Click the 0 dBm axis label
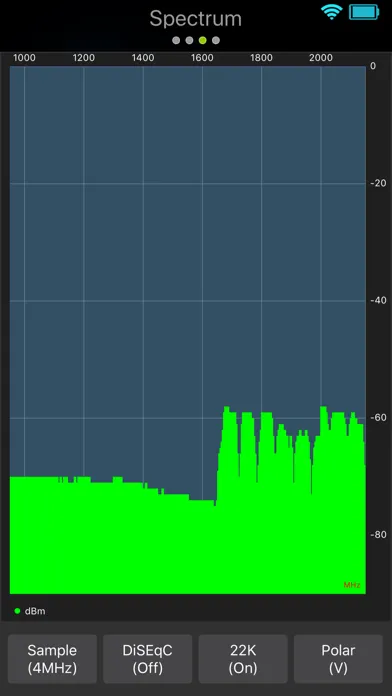Viewport: 392px width, 696px height. coord(373,66)
